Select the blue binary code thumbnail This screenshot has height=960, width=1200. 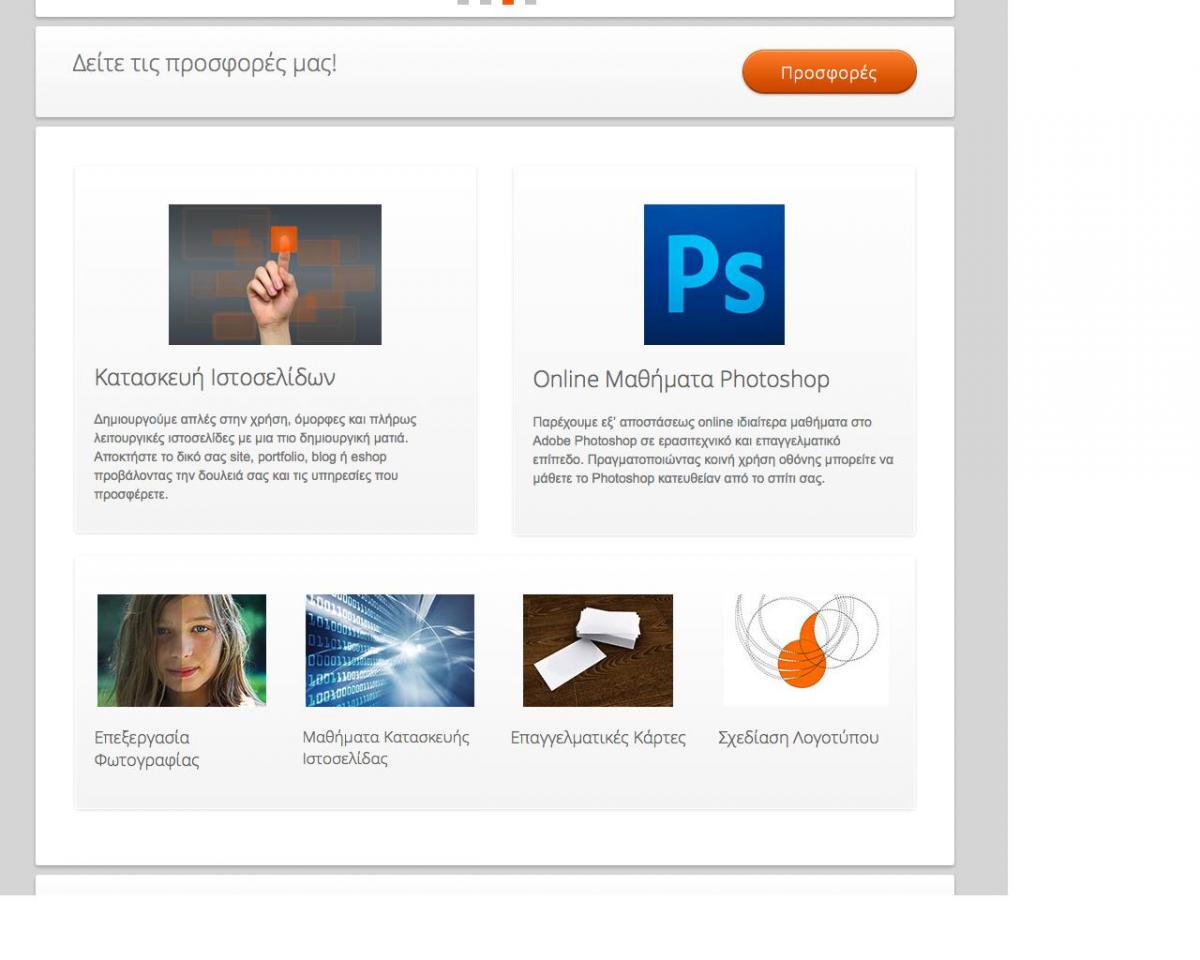coord(390,650)
